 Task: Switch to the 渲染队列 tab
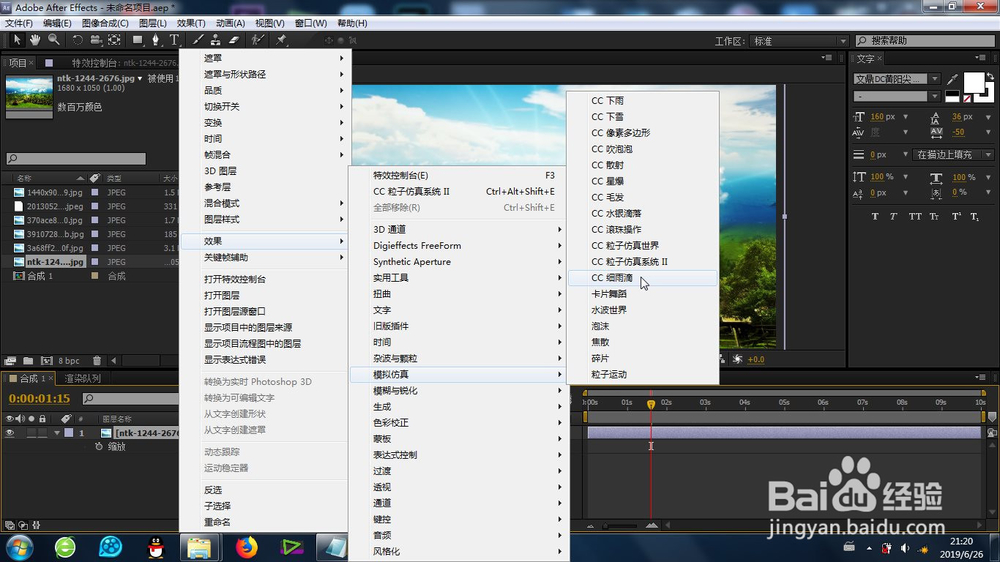[82, 378]
